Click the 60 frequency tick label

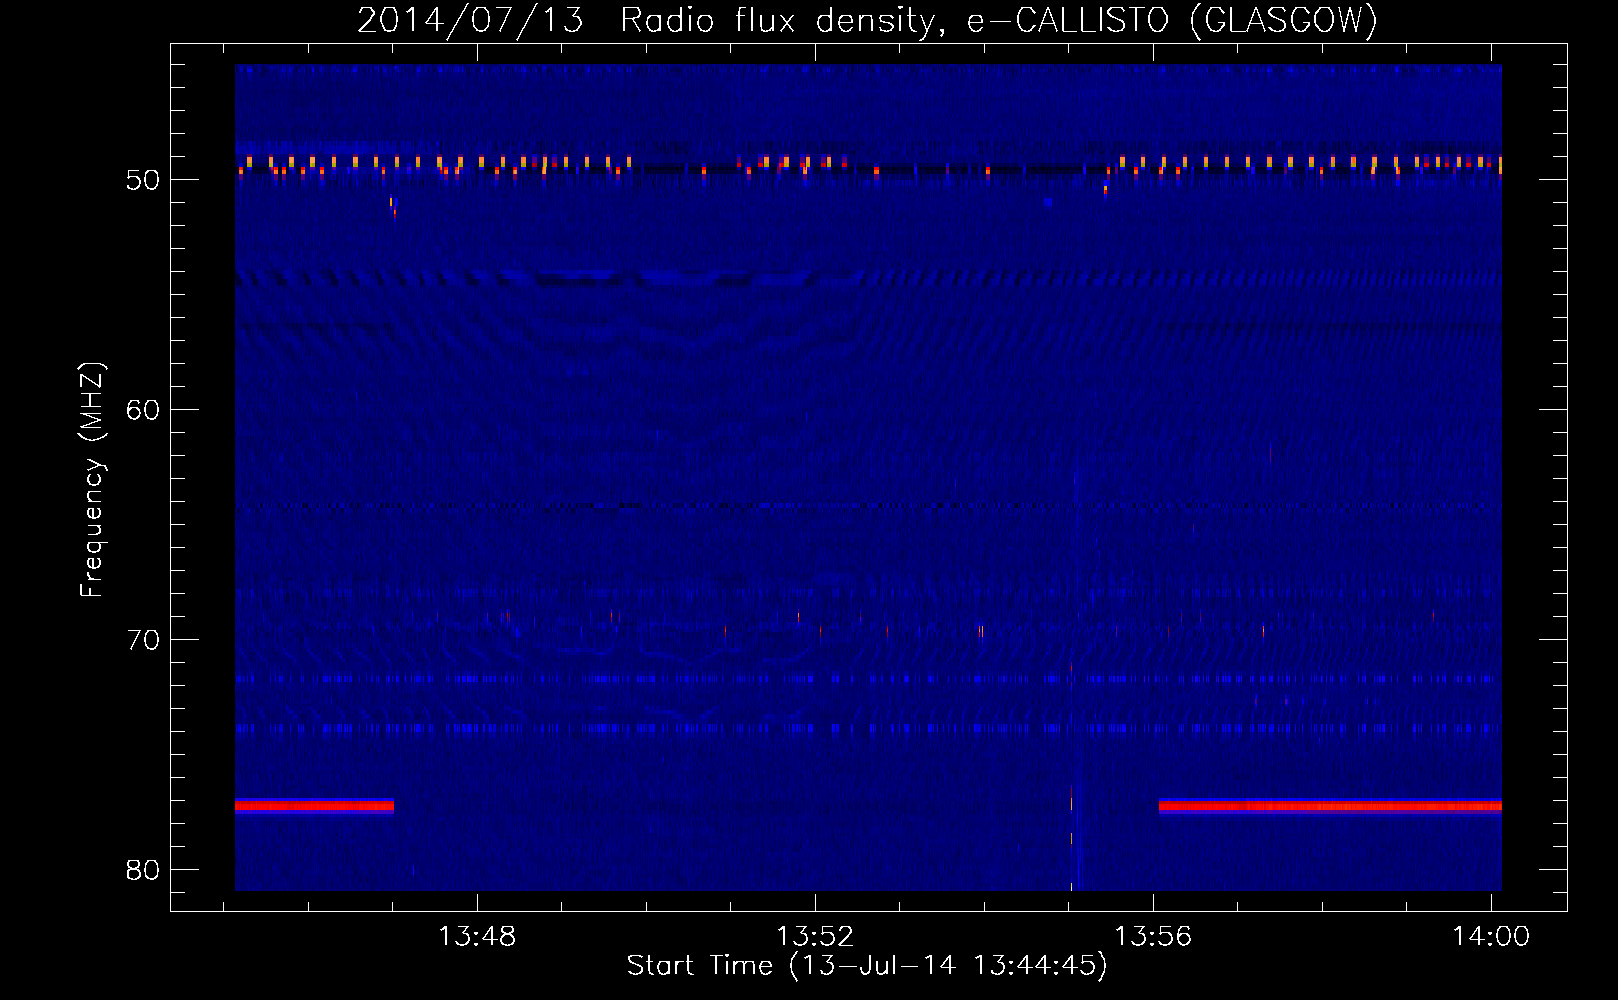point(143,410)
